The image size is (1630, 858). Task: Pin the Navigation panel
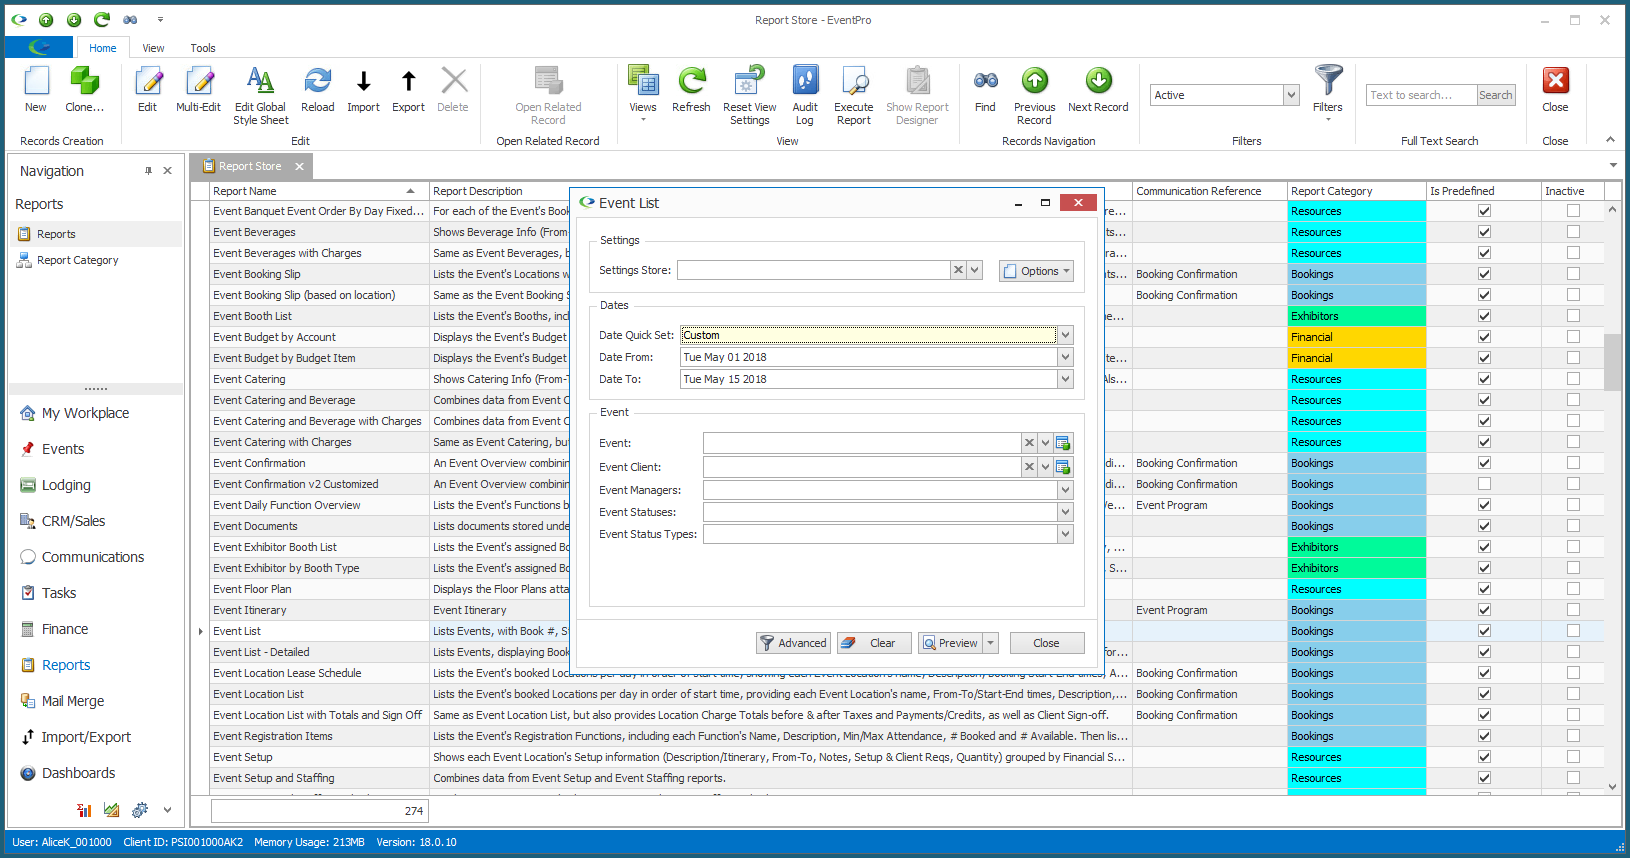148,171
